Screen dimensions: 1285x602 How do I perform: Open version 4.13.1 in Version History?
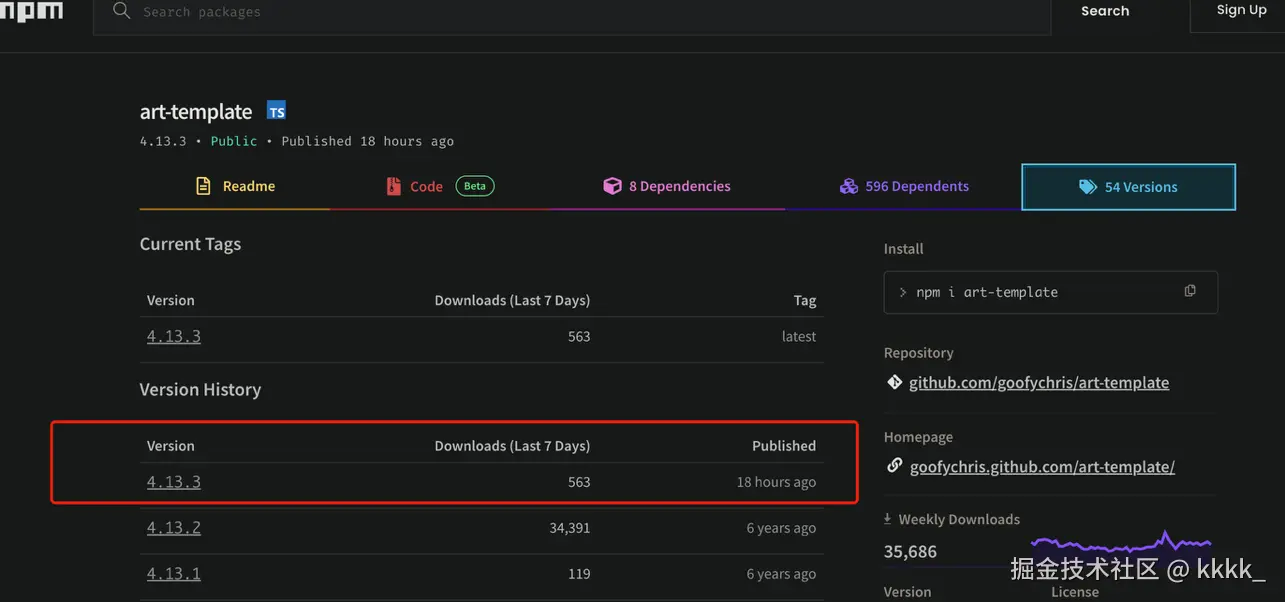(x=174, y=574)
